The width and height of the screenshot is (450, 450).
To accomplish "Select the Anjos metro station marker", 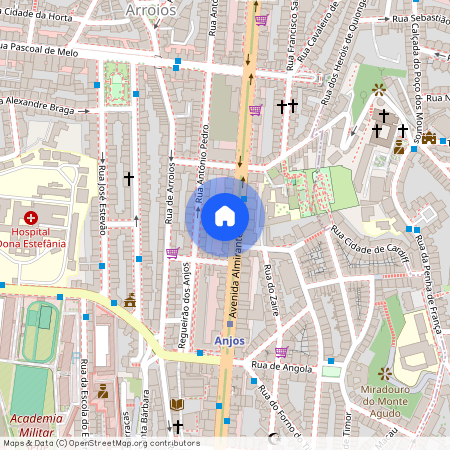I will click(230, 324).
